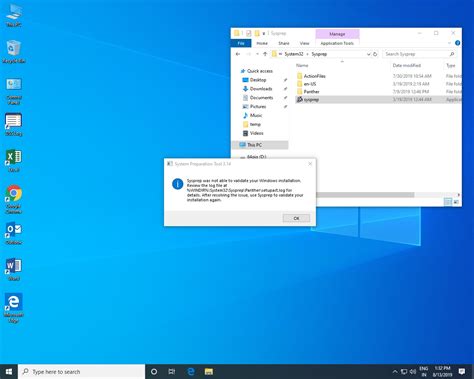Close the System Preparation Tool dialog
The image size is (474, 379).
(310, 164)
